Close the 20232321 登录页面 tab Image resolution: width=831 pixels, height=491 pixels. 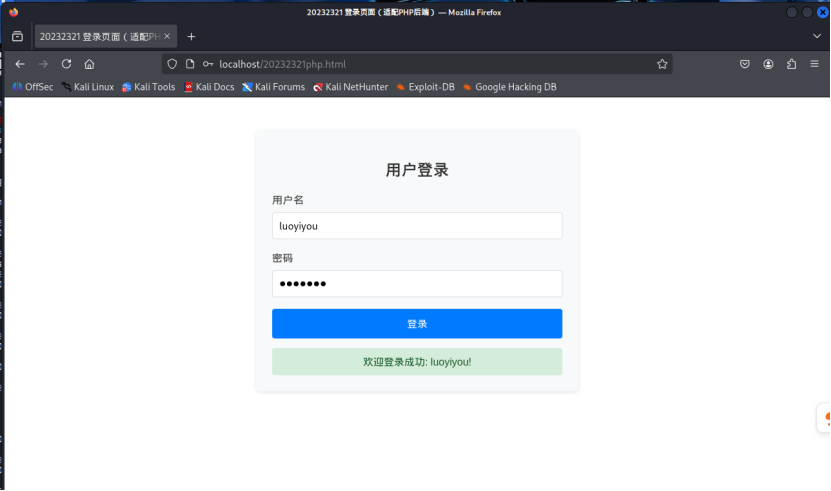pyautogui.click(x=167, y=36)
